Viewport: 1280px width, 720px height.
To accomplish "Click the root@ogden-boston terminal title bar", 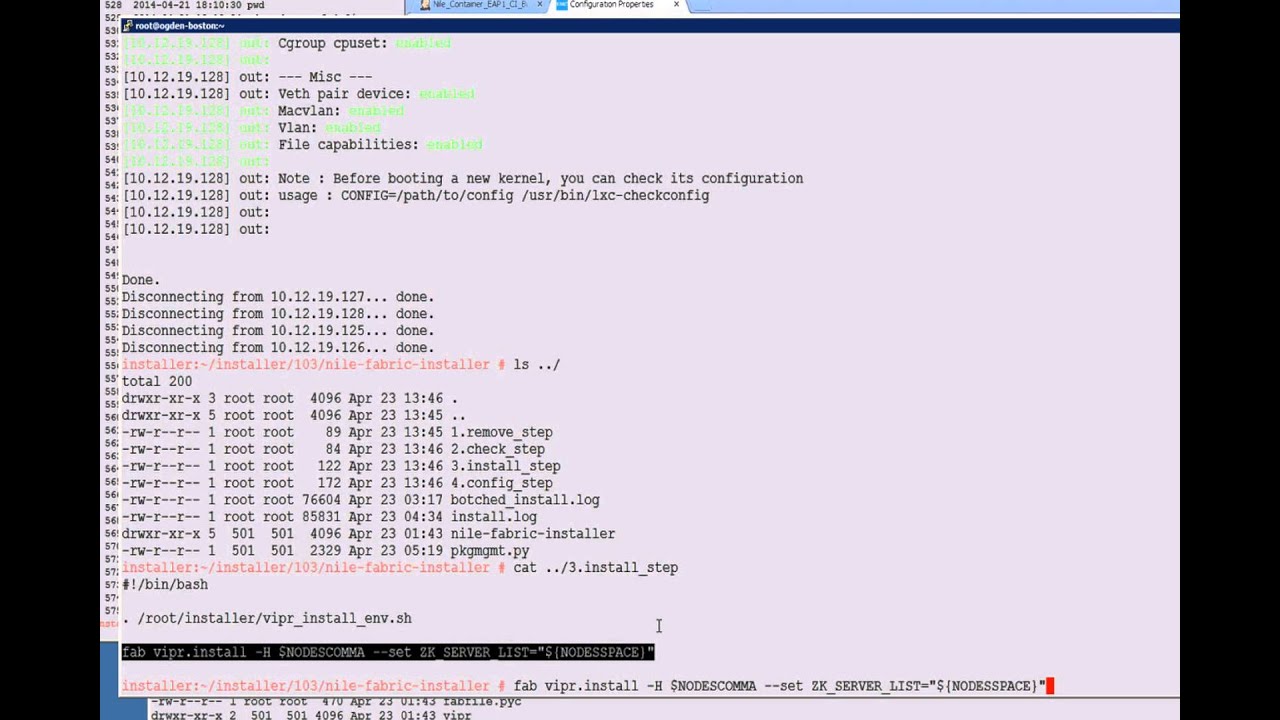I will pyautogui.click(x=650, y=26).
